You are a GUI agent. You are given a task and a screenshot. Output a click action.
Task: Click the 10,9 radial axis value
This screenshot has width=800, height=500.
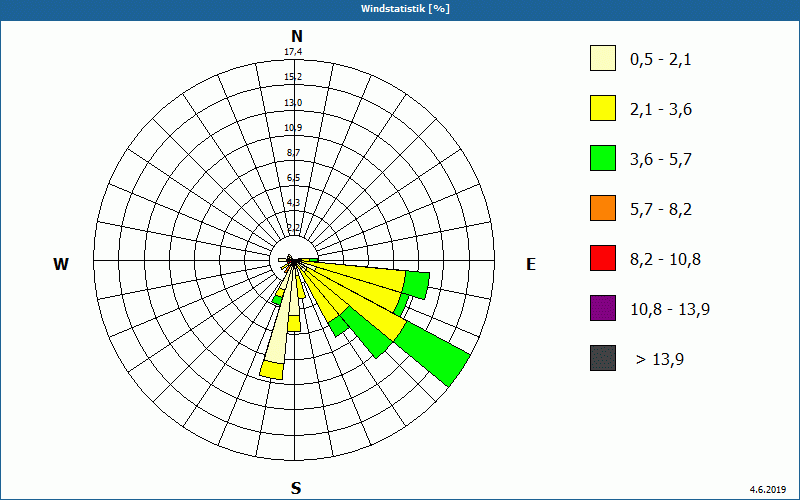pos(293,128)
